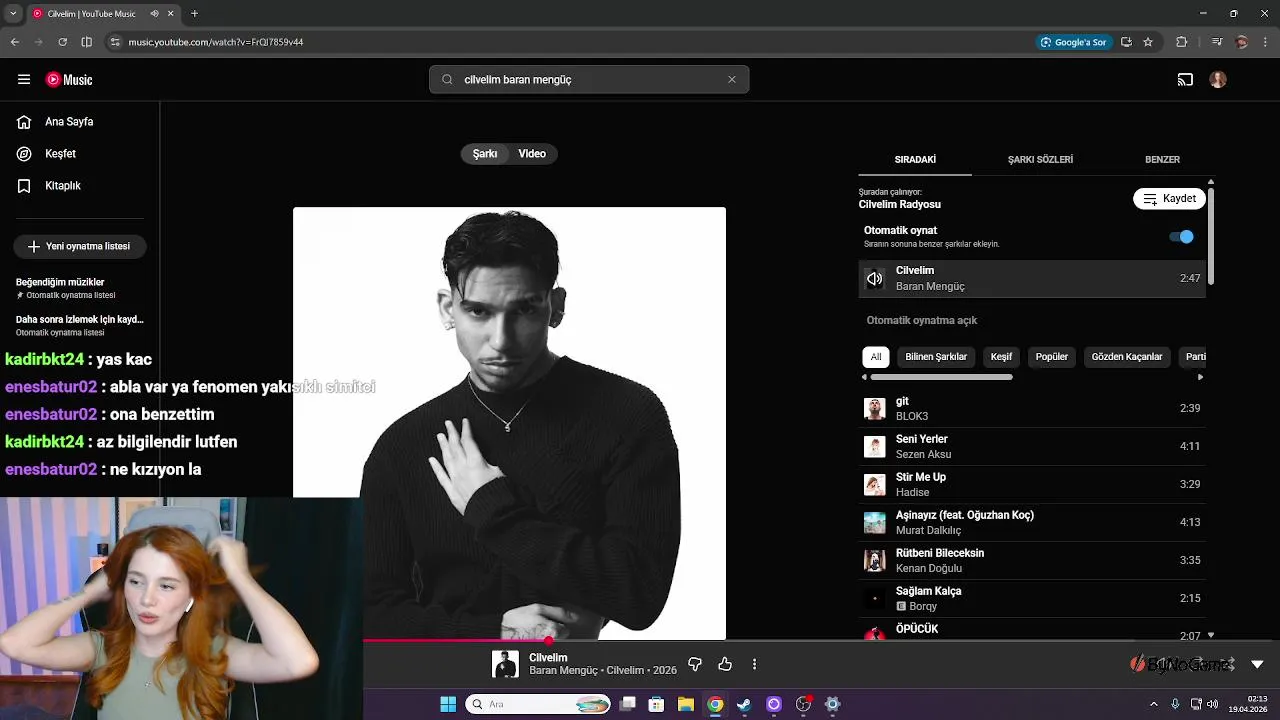Go back with browser back arrow
The width and height of the screenshot is (1280, 720).
[14, 42]
